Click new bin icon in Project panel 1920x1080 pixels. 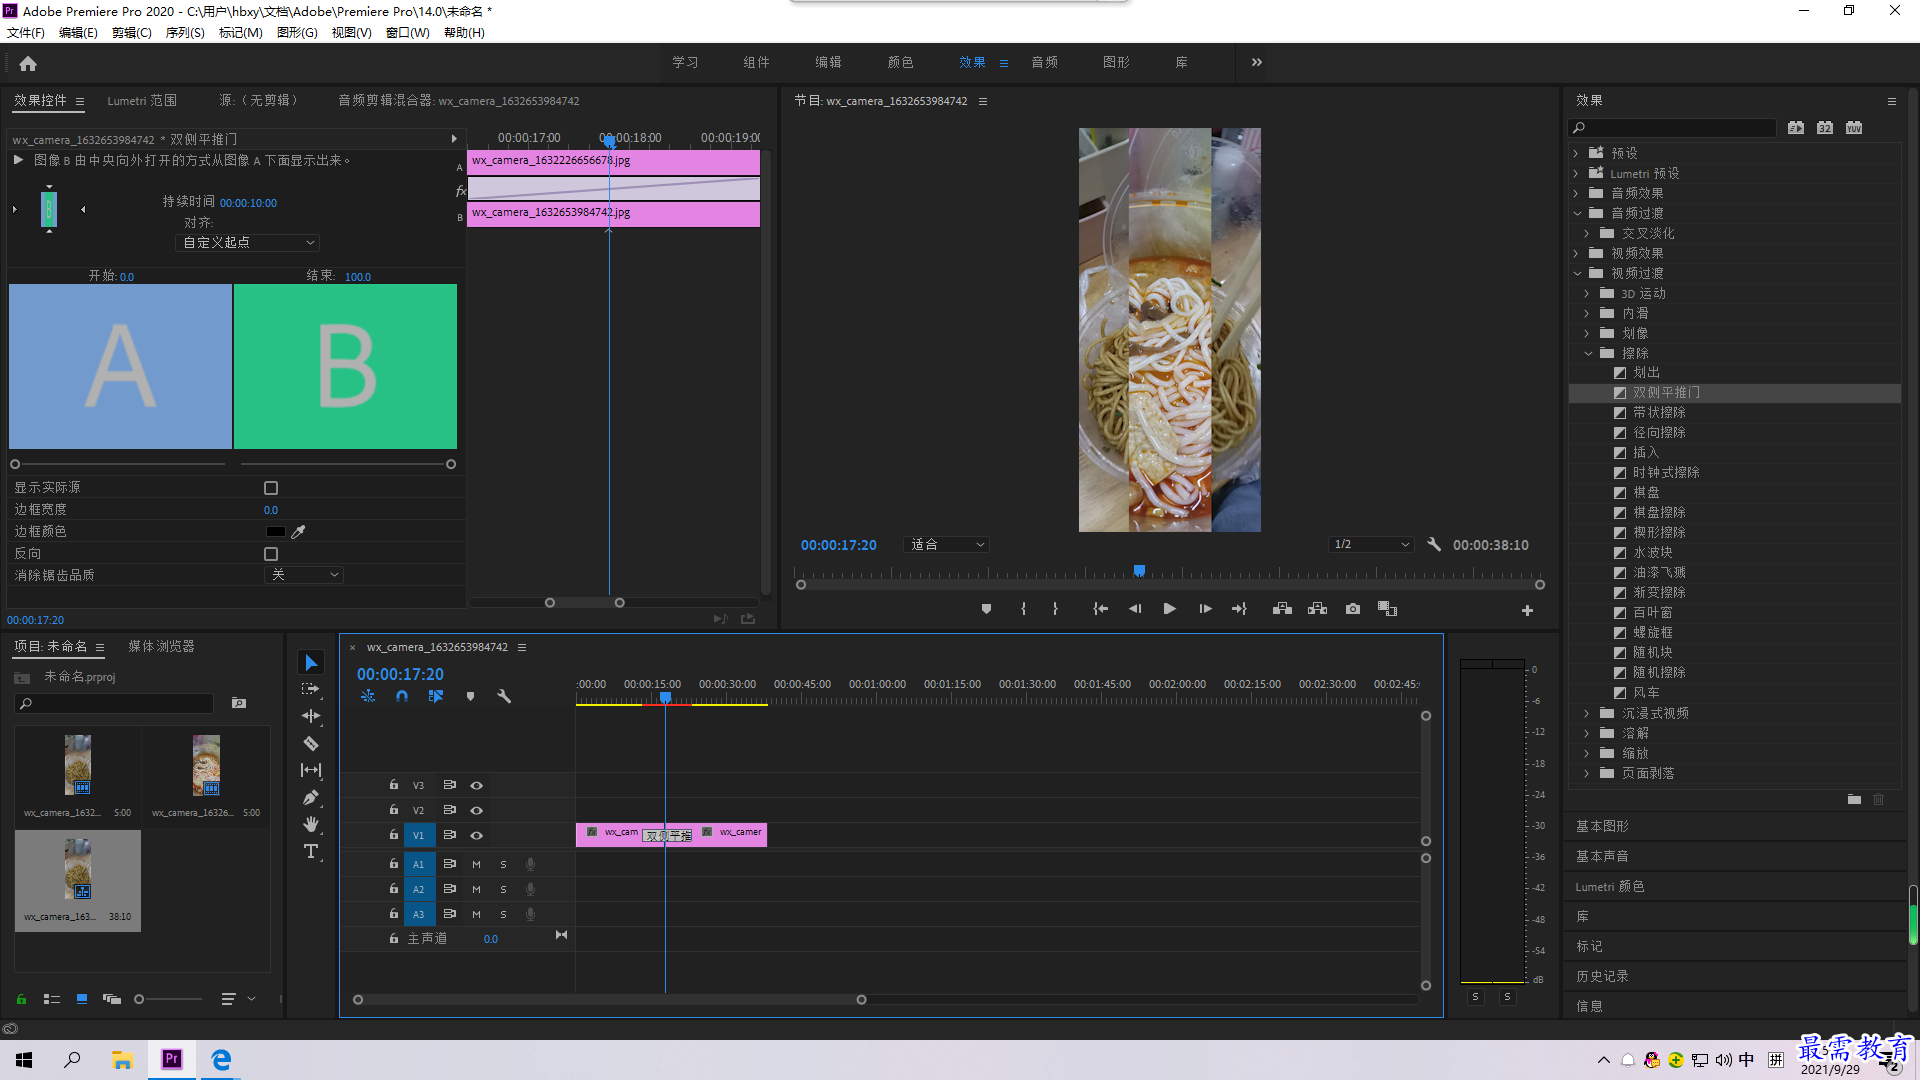(239, 703)
